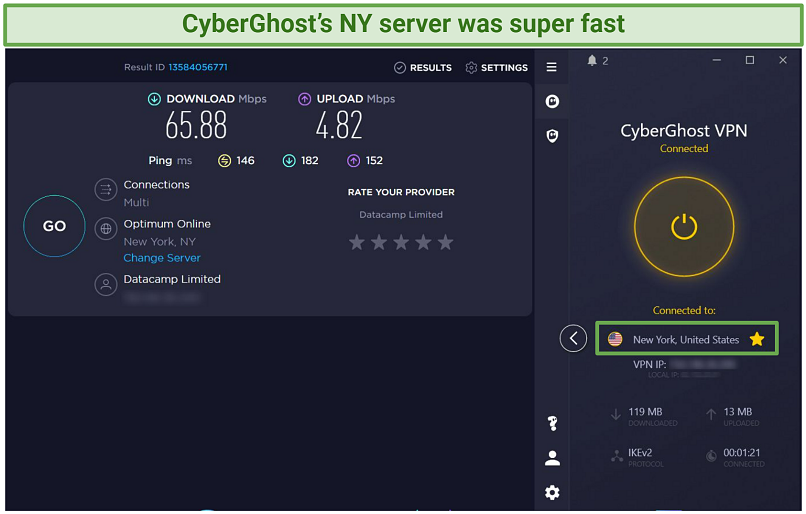Viewport: 806px width, 514px height.
Task: Click the upload arrow icon by UPLOAD
Action: (304, 99)
